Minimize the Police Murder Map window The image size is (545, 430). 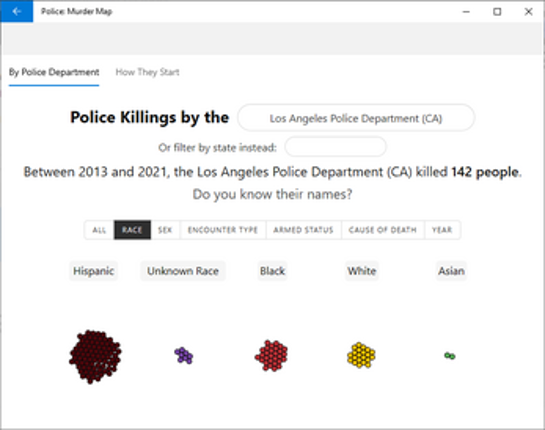(x=466, y=11)
